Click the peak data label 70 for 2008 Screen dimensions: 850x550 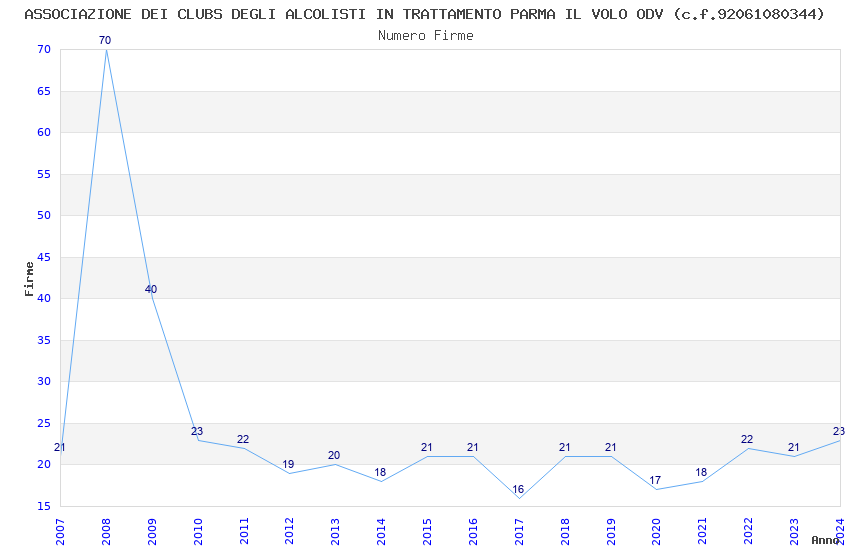[x=105, y=40]
